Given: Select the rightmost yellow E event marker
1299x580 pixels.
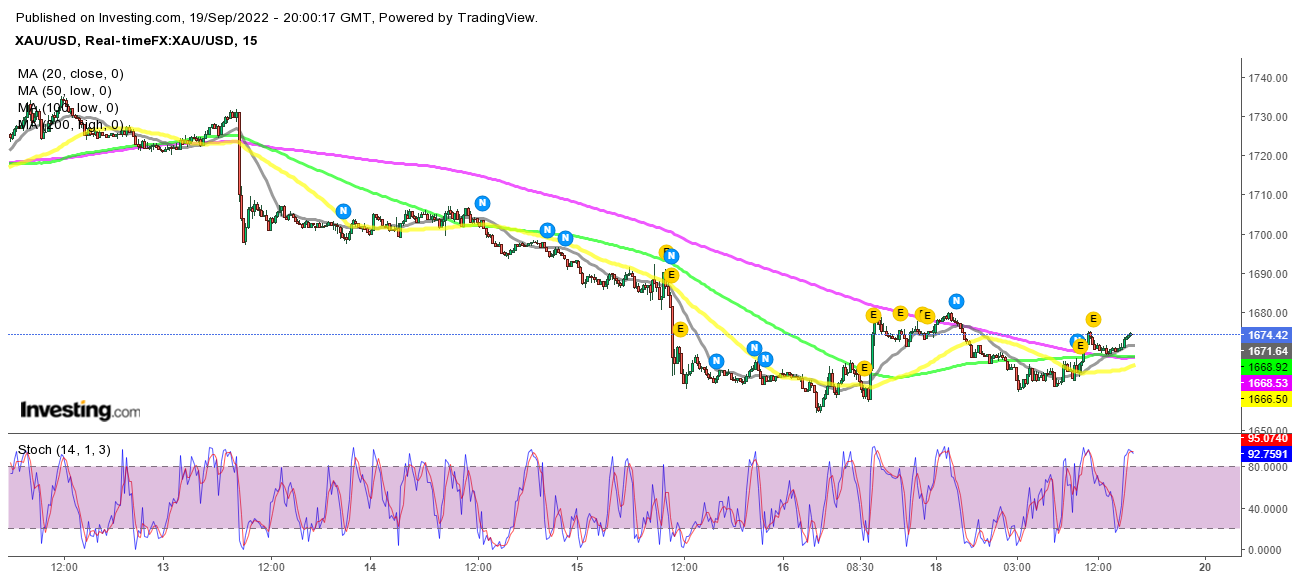Looking at the screenshot, I should click(x=1093, y=319).
